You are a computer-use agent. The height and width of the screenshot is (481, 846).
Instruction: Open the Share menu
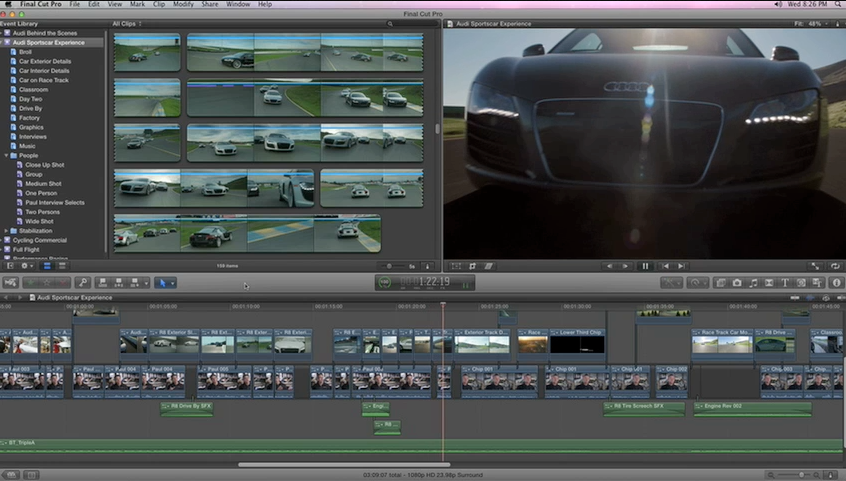[210, 4]
